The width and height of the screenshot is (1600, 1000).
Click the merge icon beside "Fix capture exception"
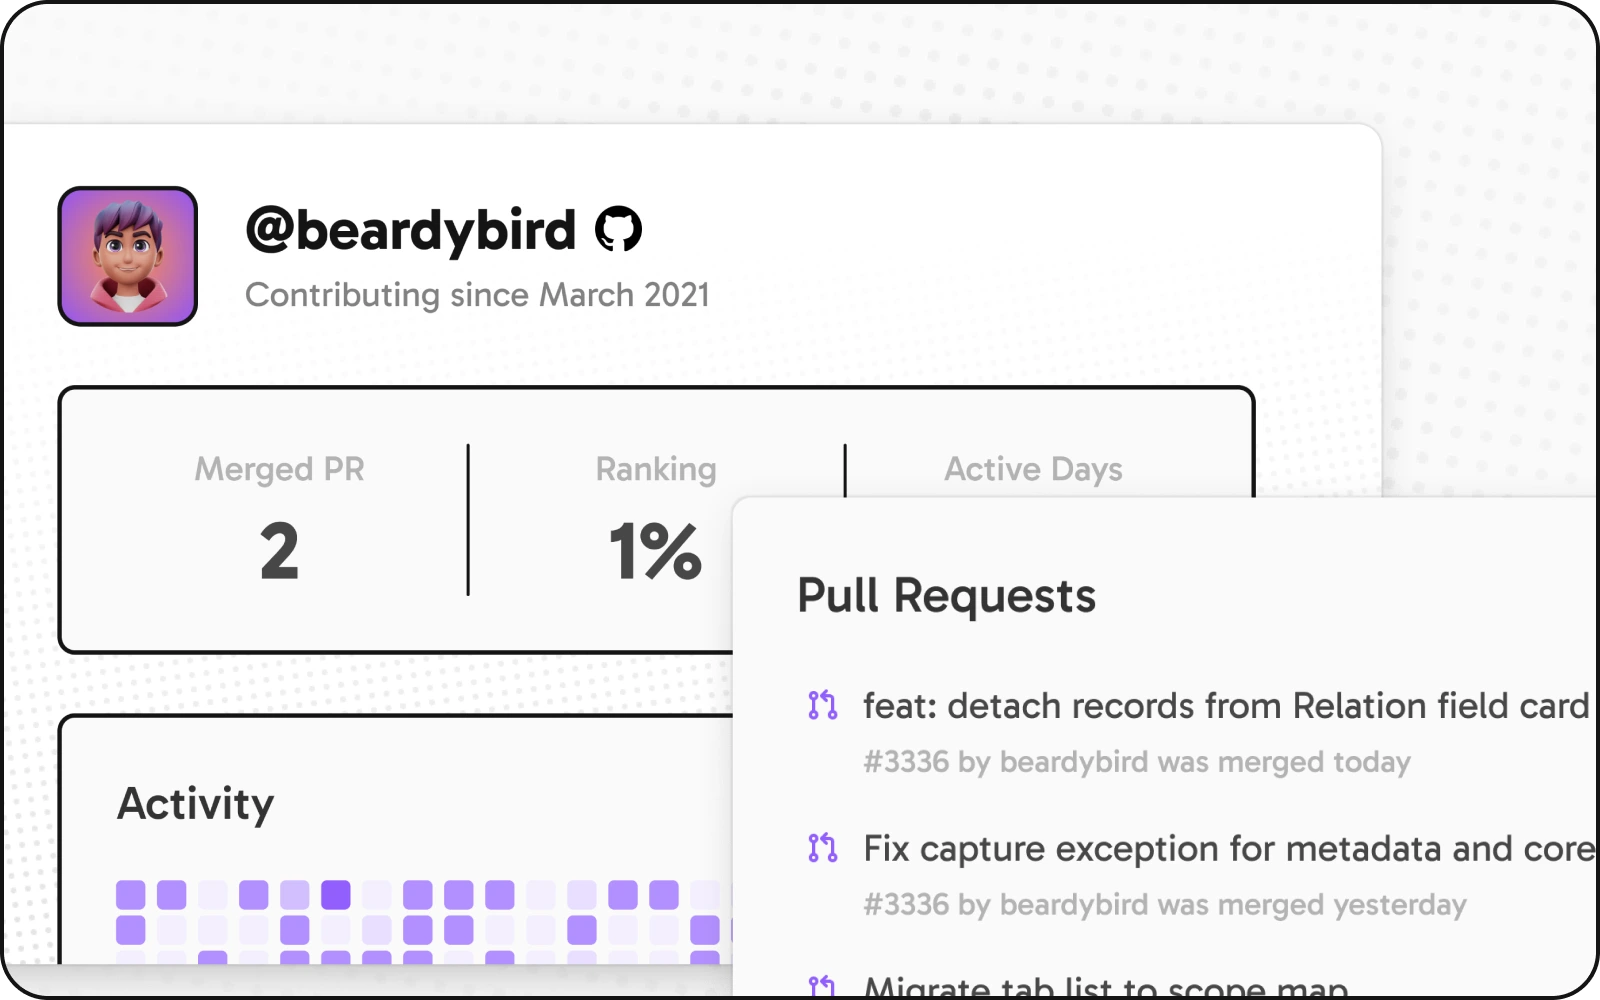(x=823, y=848)
